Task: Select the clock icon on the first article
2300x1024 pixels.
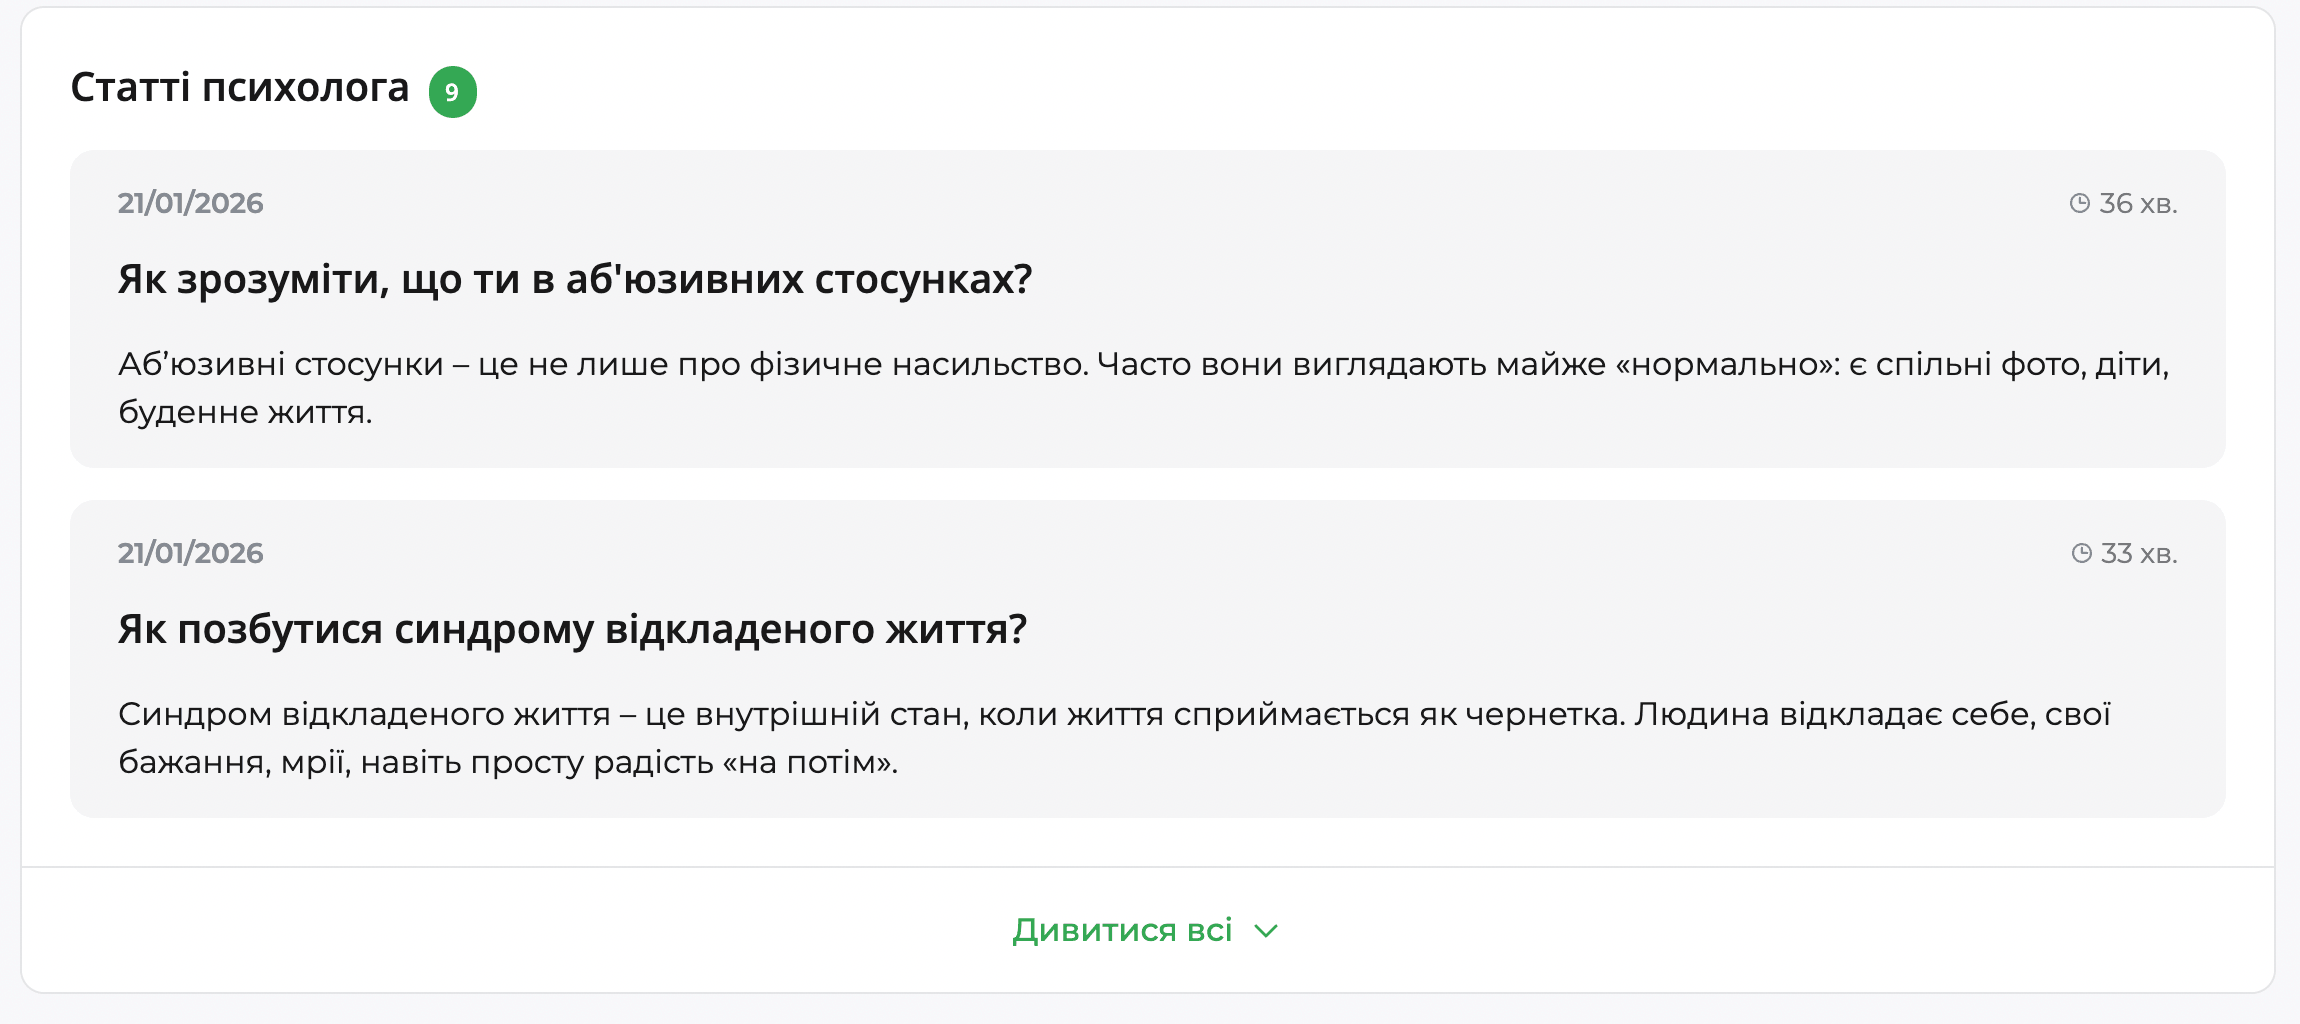Action: coord(2081,203)
